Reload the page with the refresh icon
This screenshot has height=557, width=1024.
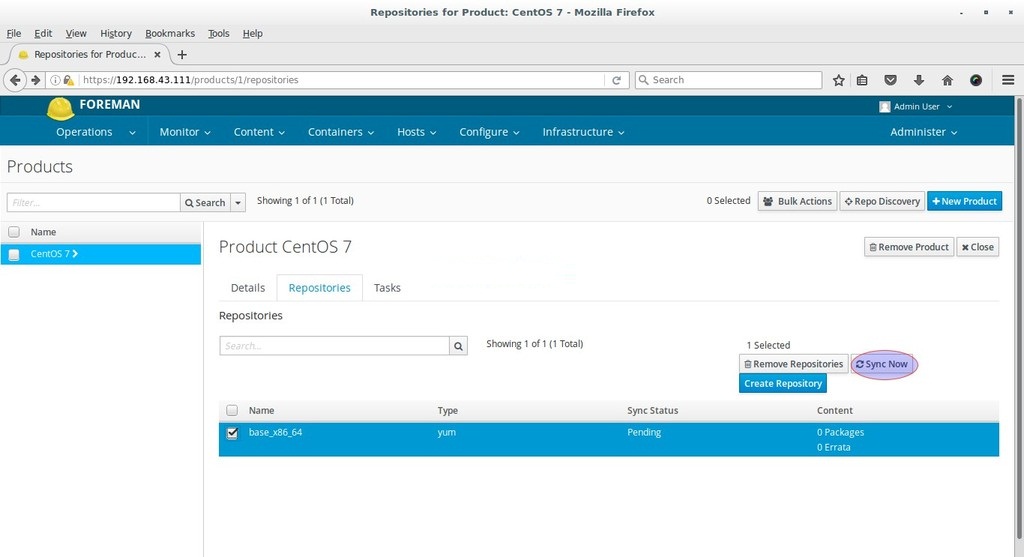click(x=616, y=80)
